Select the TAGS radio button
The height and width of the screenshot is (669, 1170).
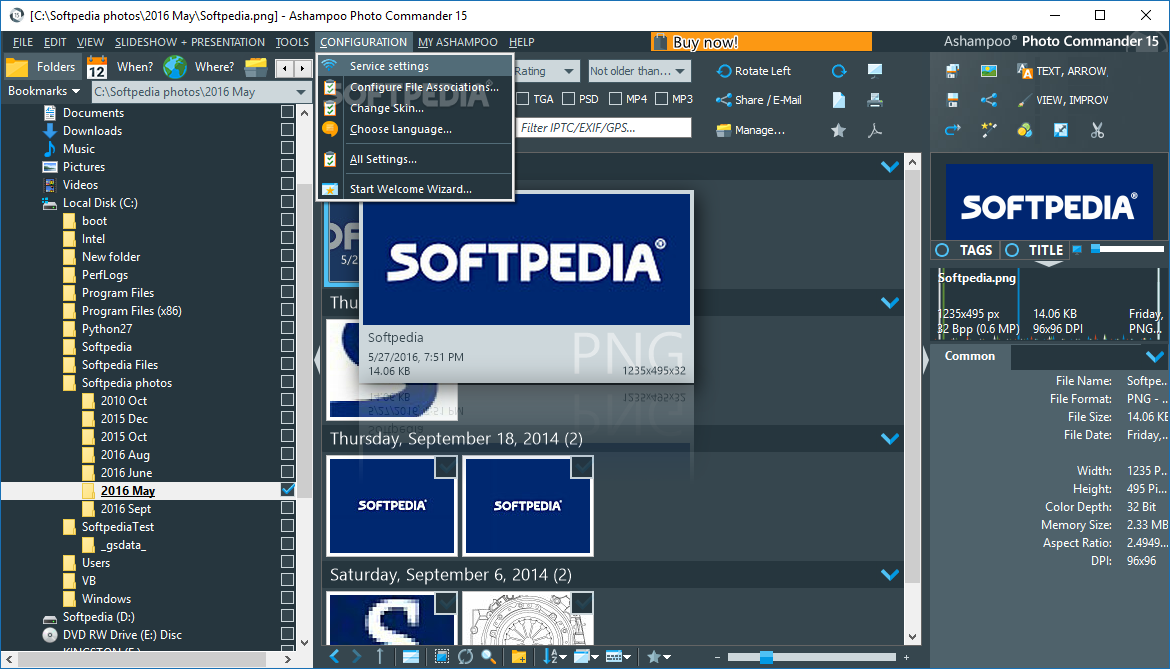942,250
